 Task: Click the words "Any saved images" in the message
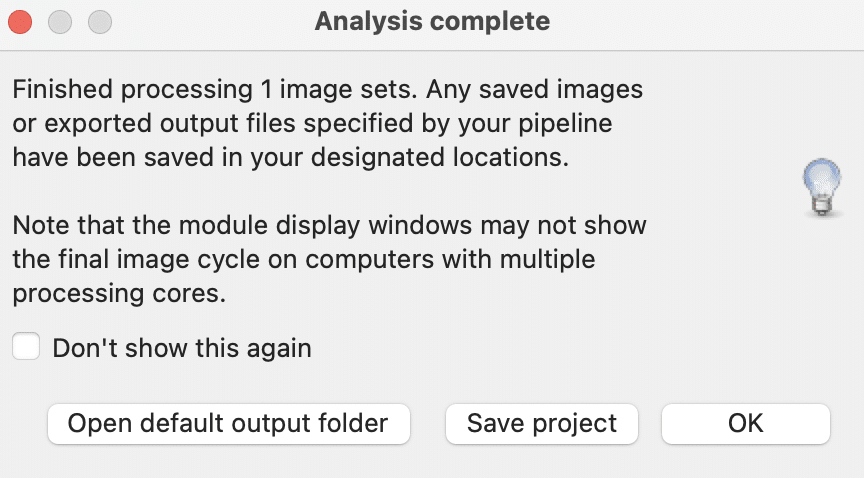click(x=534, y=89)
